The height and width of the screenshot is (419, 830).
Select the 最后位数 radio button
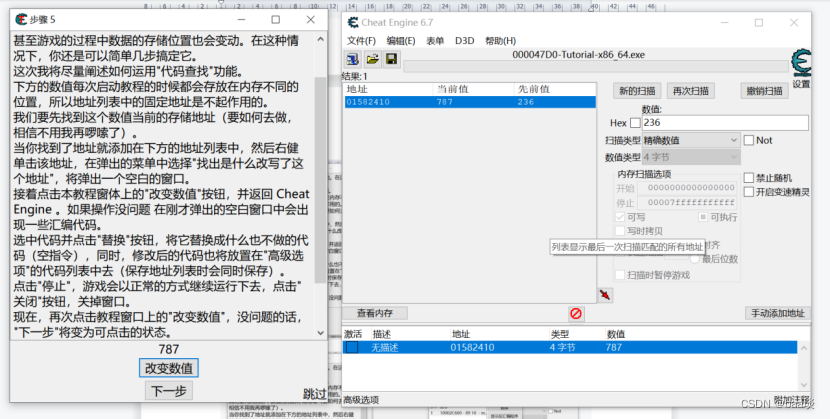695,259
